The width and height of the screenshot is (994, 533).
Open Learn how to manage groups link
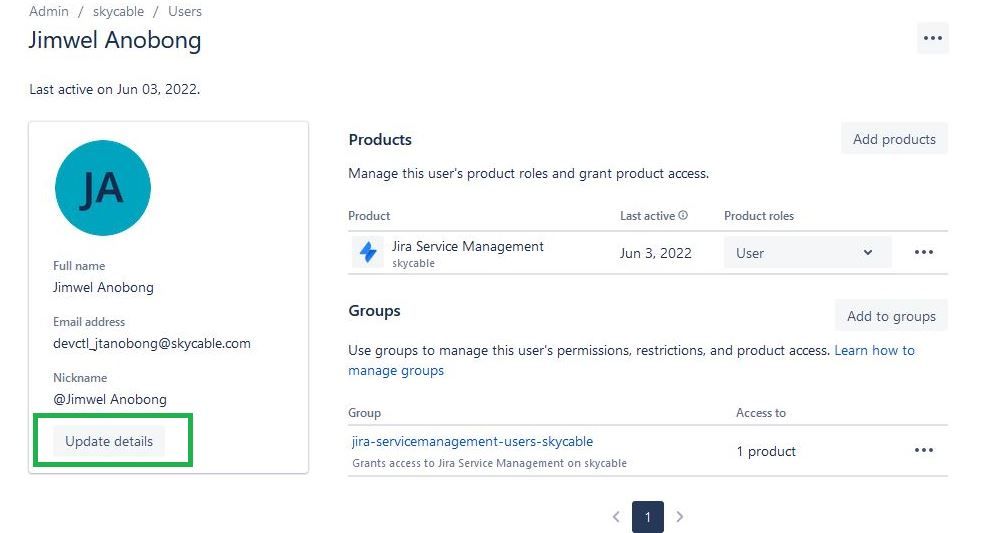[631, 360]
